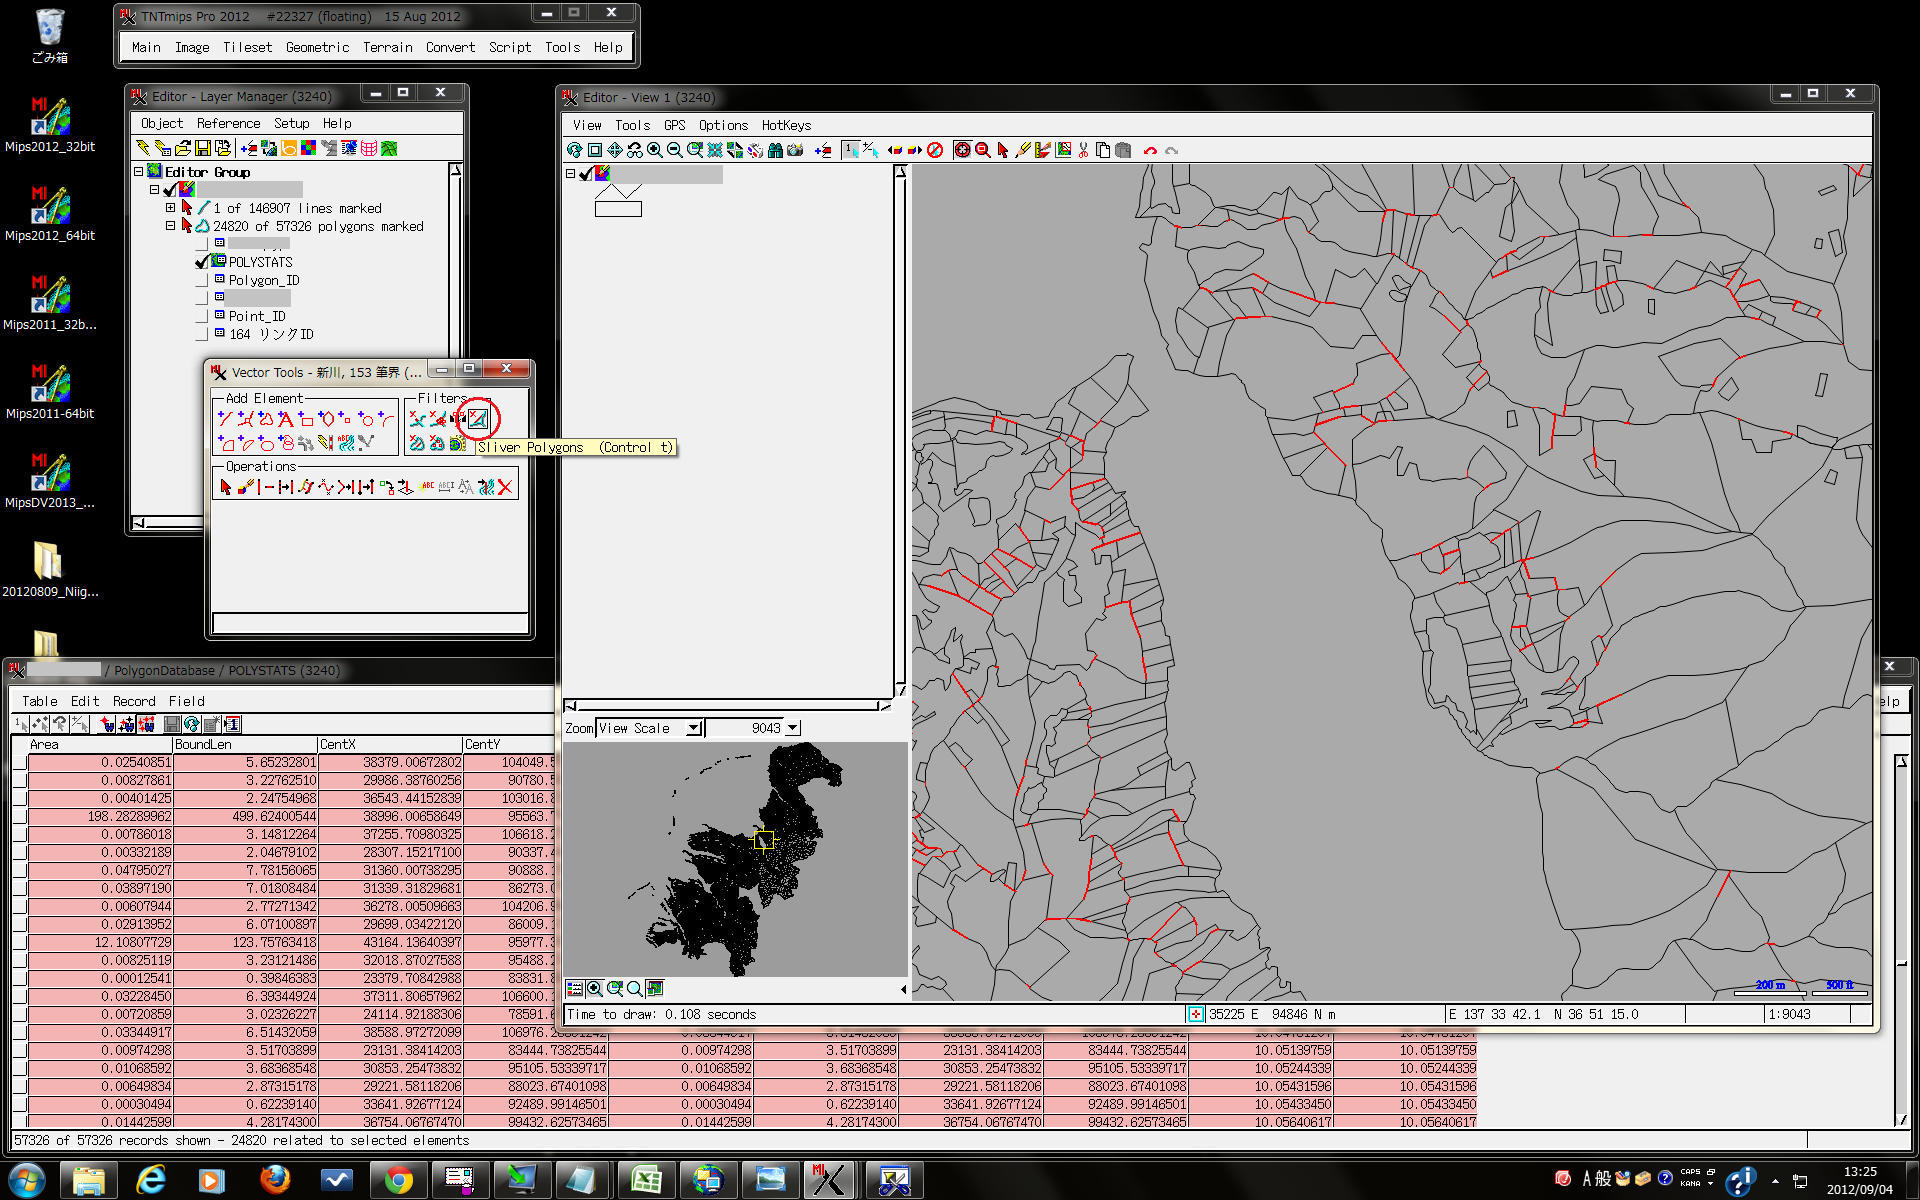Screen dimensions: 1920x1200
Task: Click the yellow extent box in locator map
Action: [x=763, y=839]
